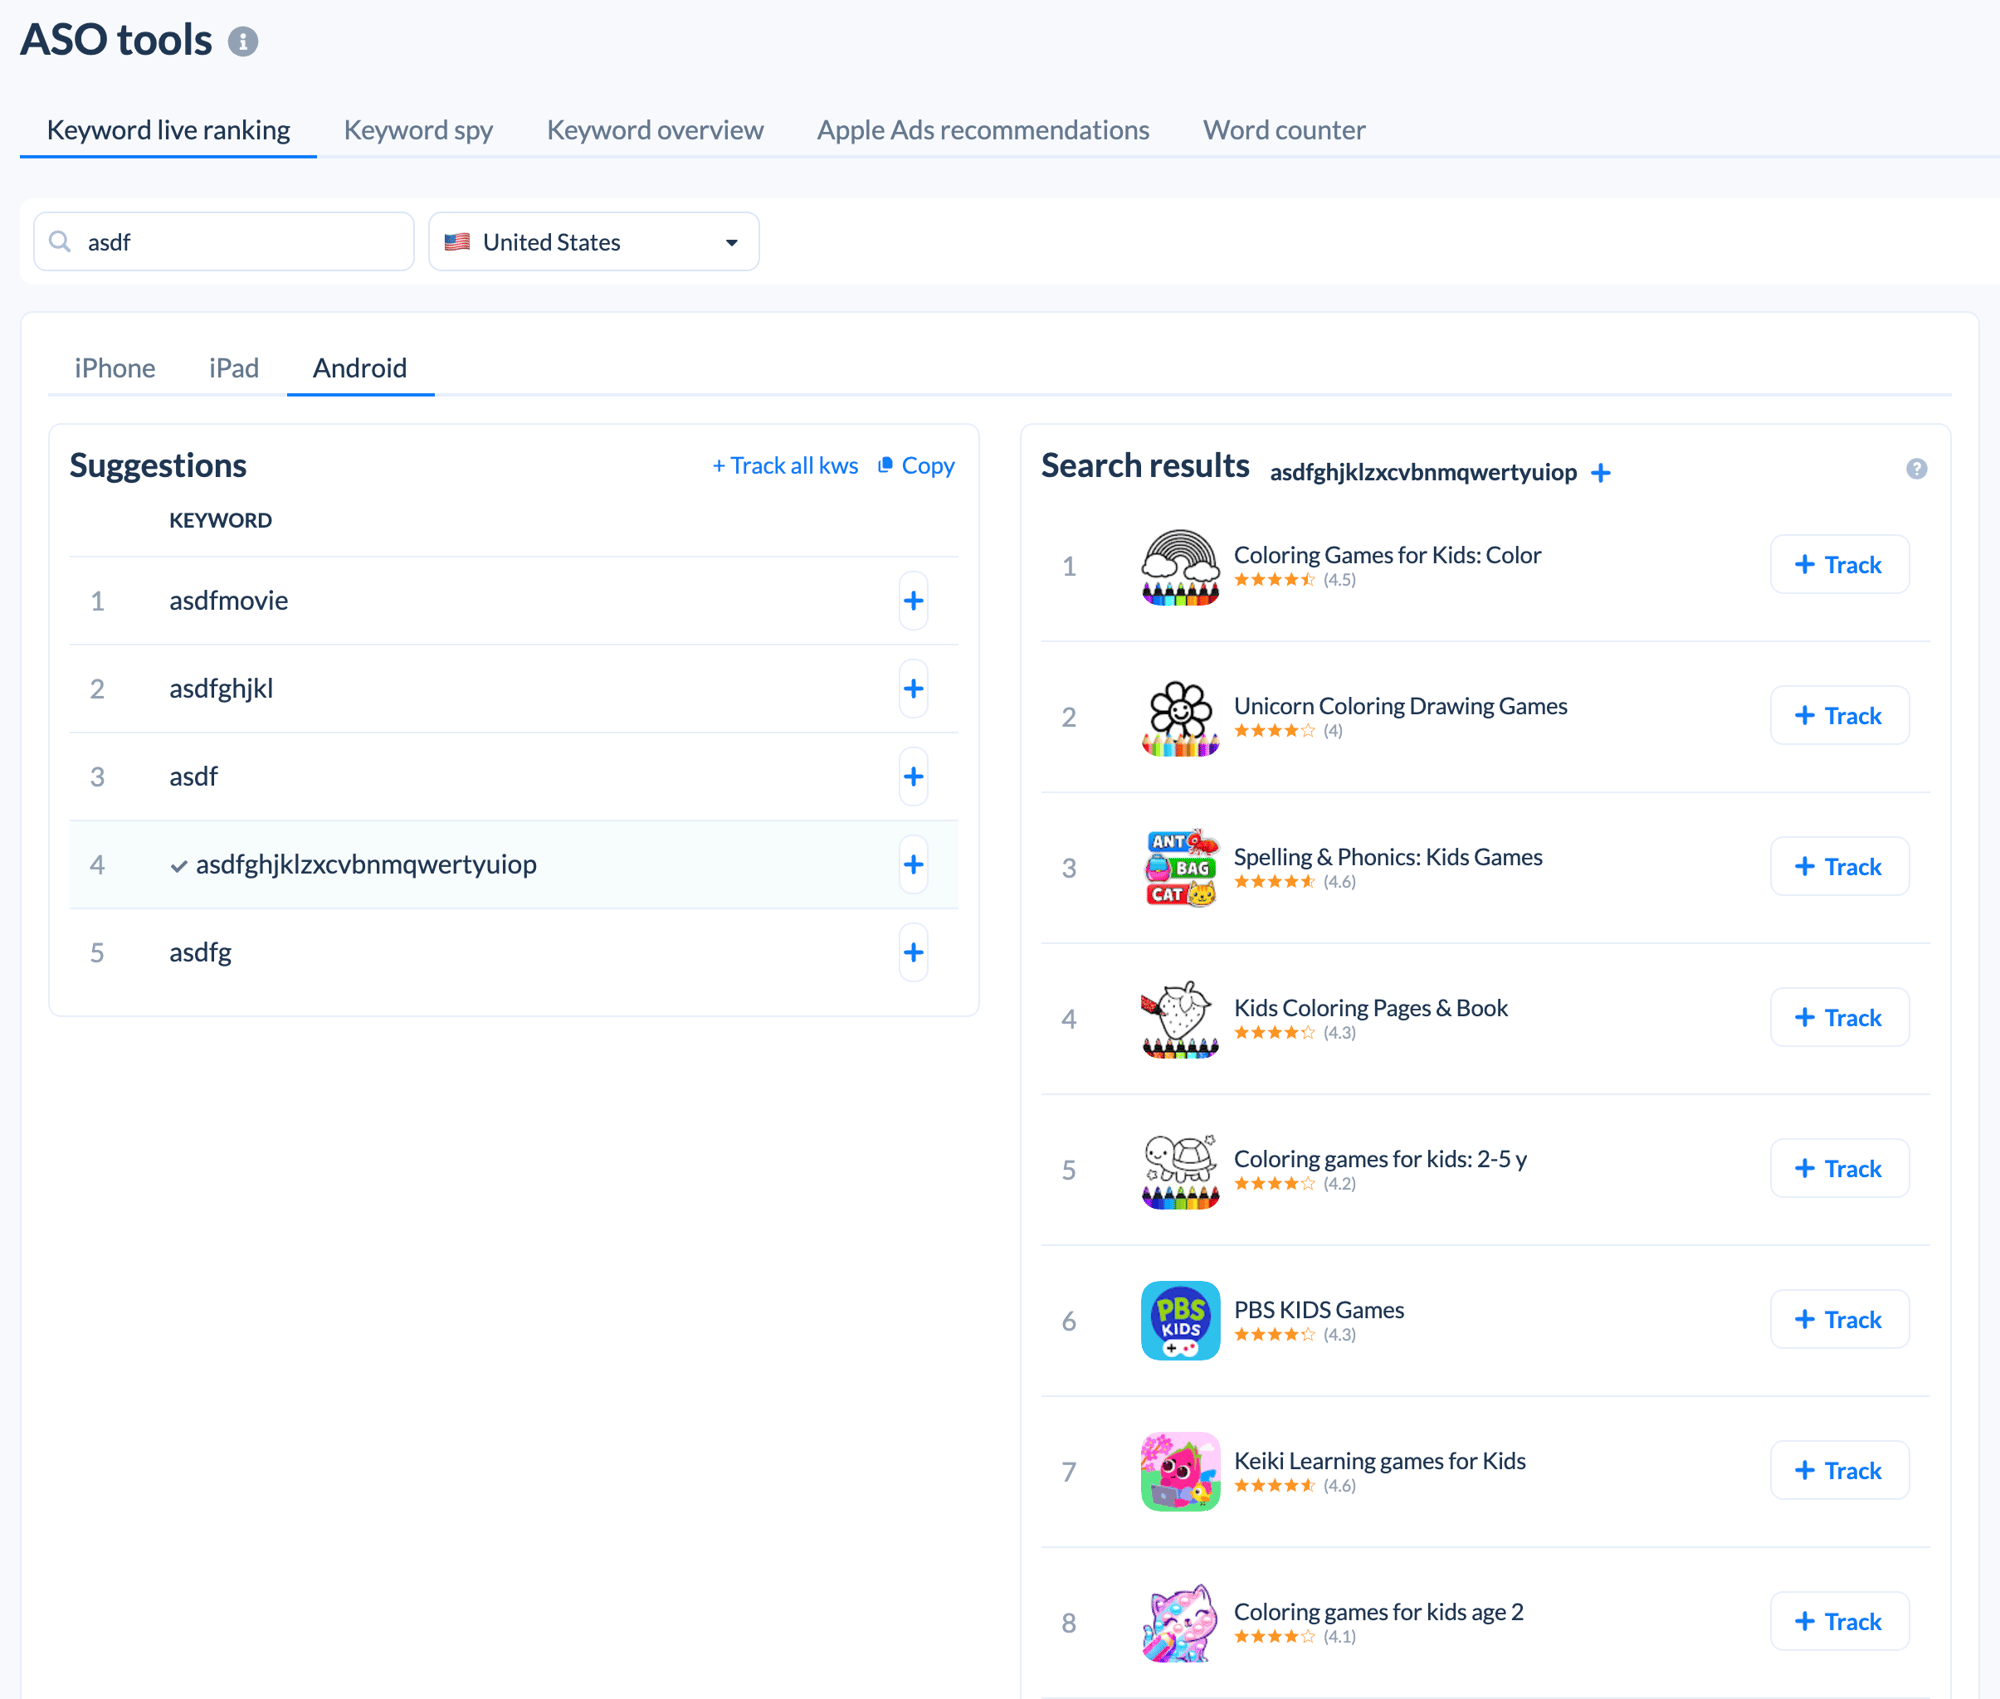Select the asdfg suggestion text

coord(200,953)
